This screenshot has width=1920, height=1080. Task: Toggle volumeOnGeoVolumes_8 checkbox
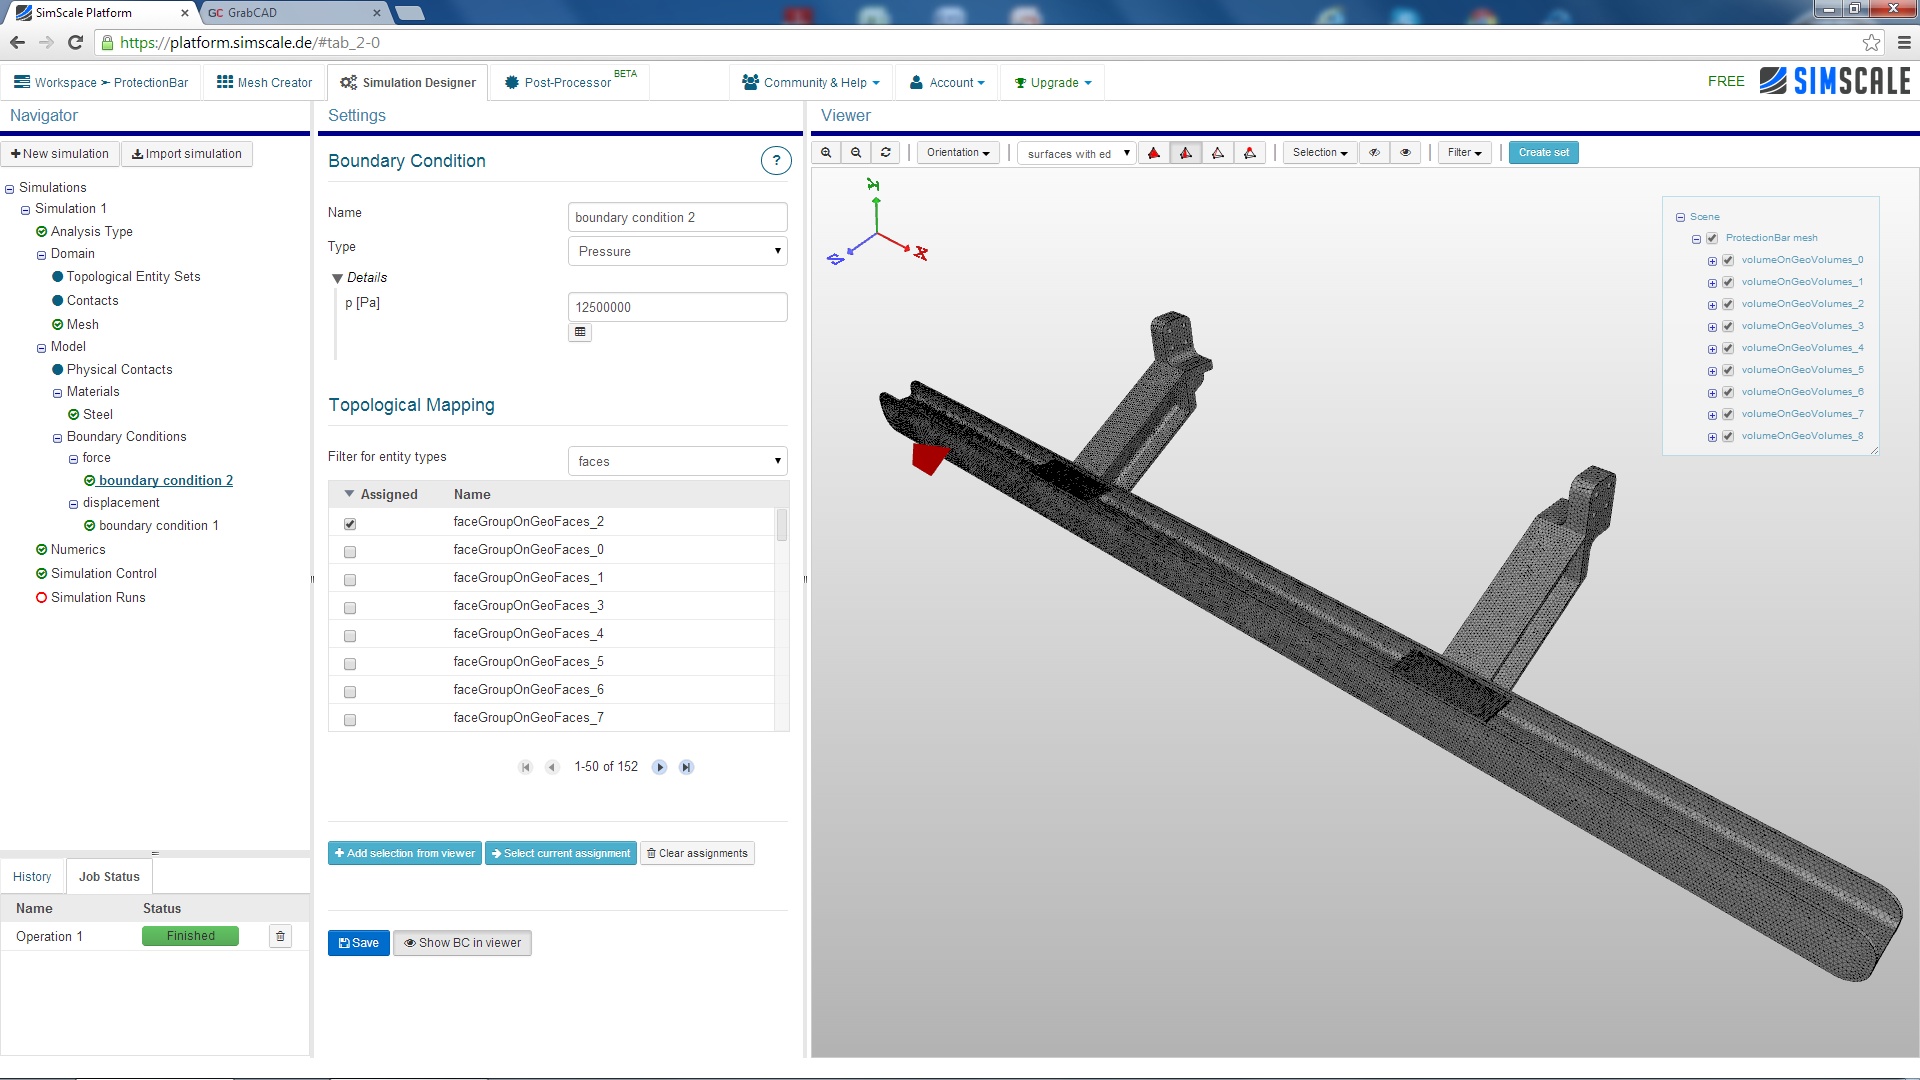(x=1728, y=437)
